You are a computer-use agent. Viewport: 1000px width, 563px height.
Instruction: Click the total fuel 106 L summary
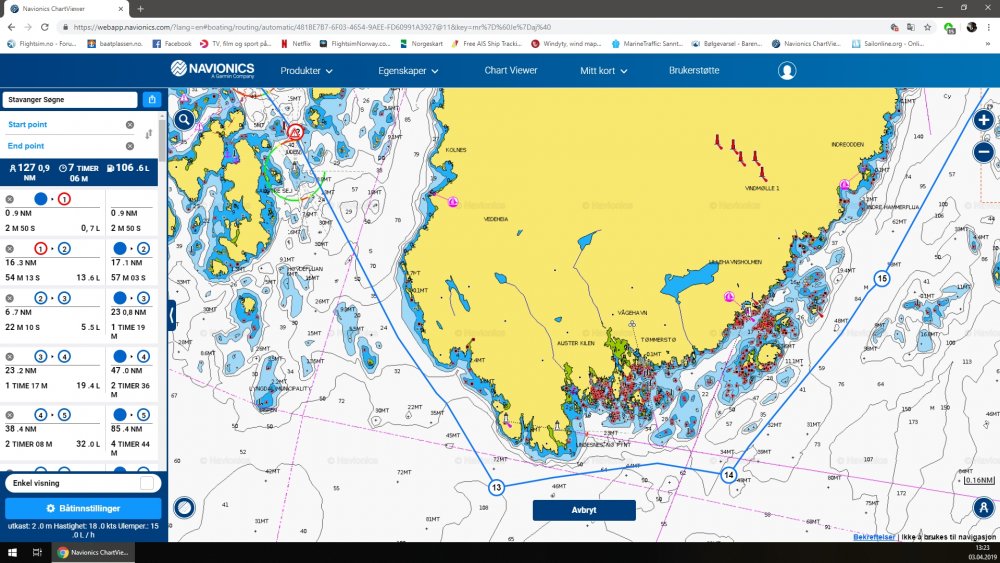click(x=128, y=168)
